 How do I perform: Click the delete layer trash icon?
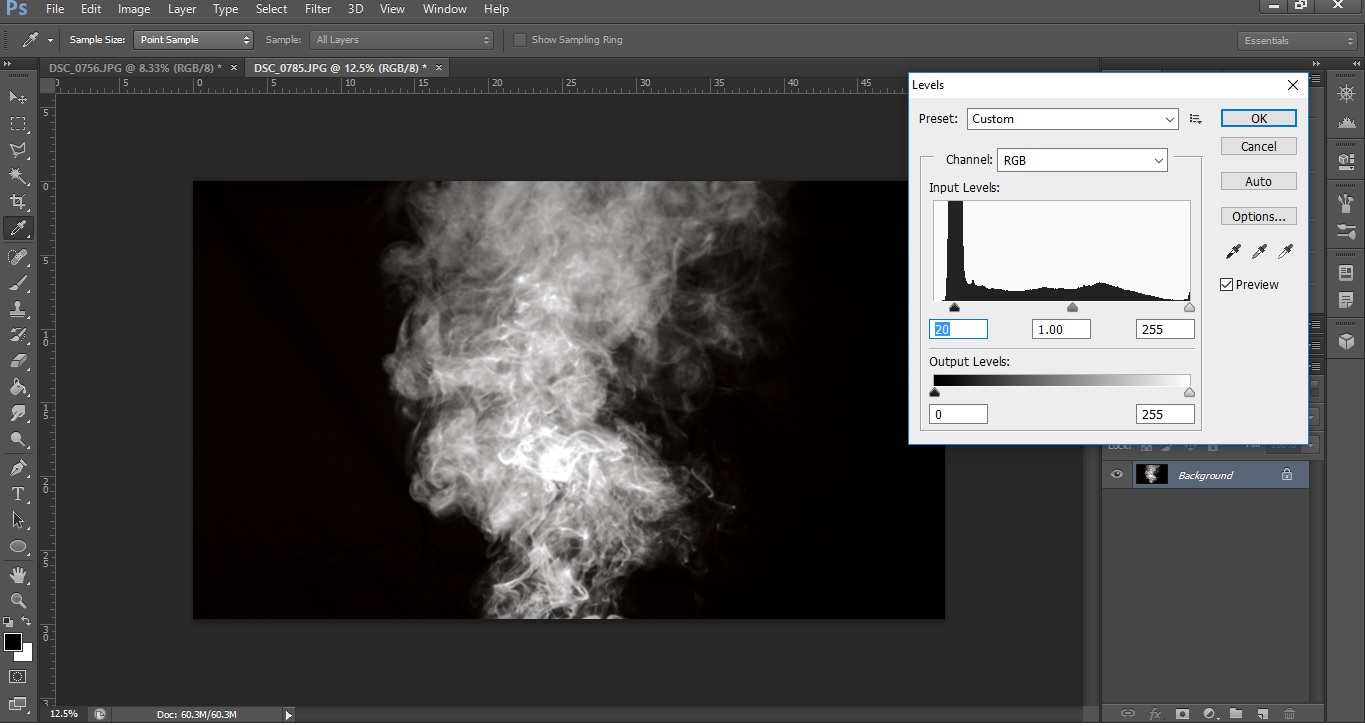[x=1289, y=714]
